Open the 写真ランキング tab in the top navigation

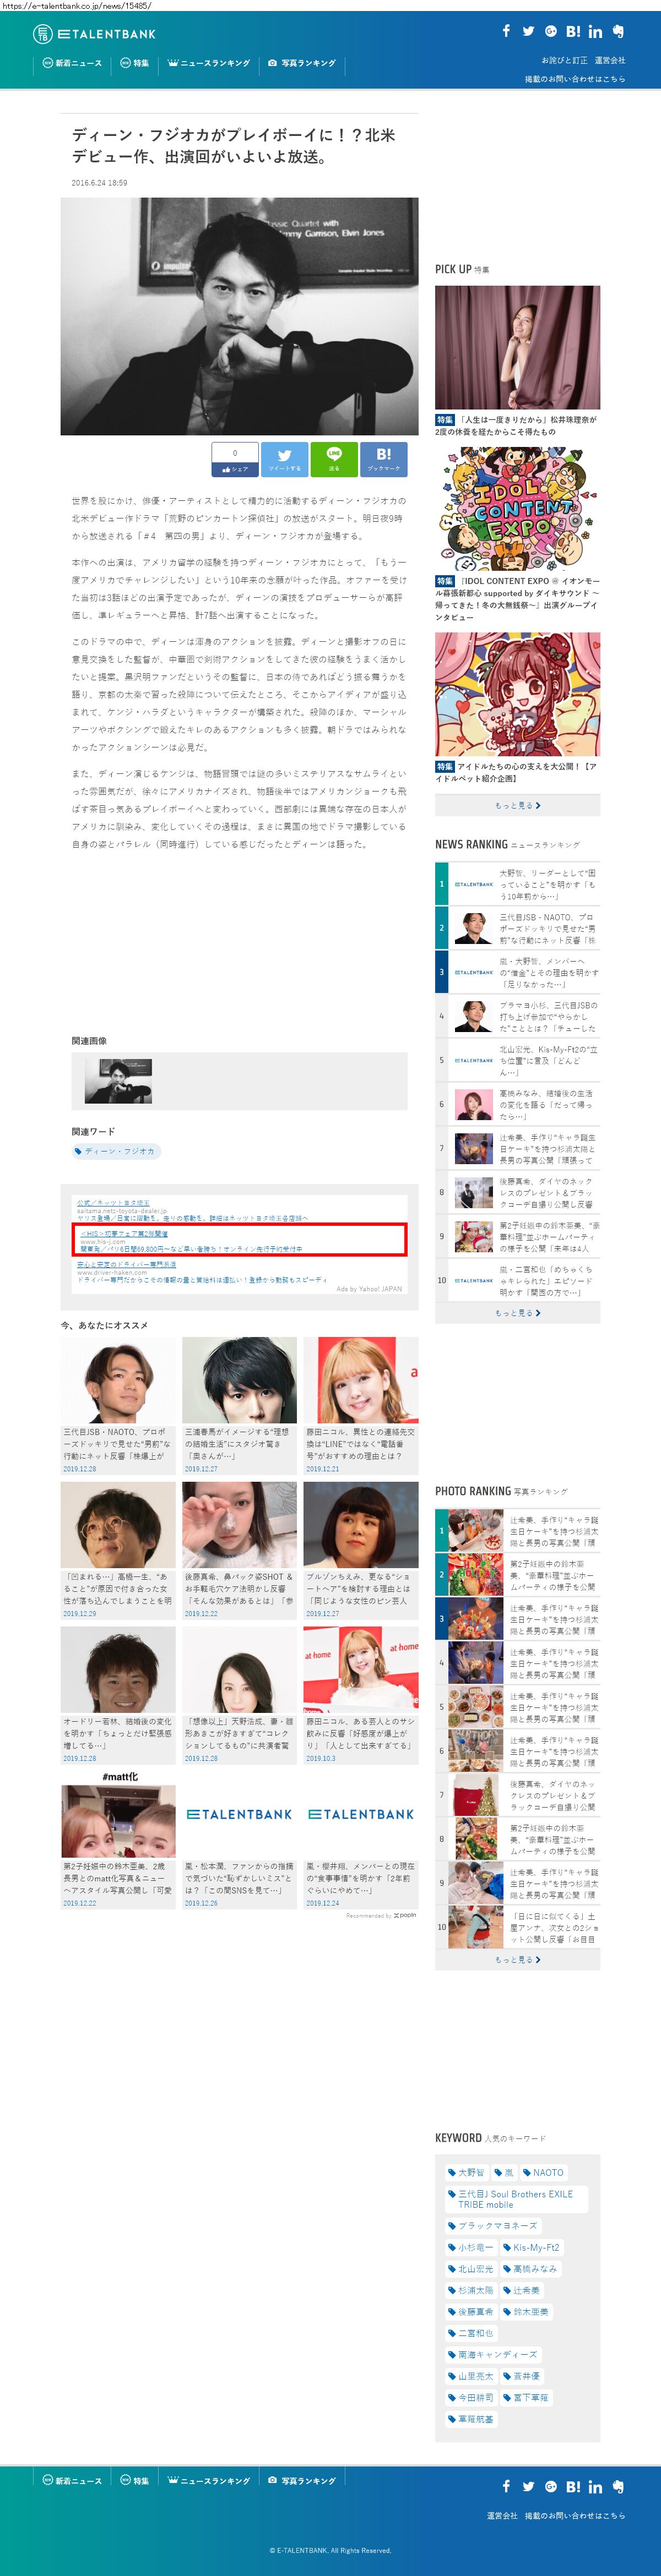pyautogui.click(x=302, y=63)
